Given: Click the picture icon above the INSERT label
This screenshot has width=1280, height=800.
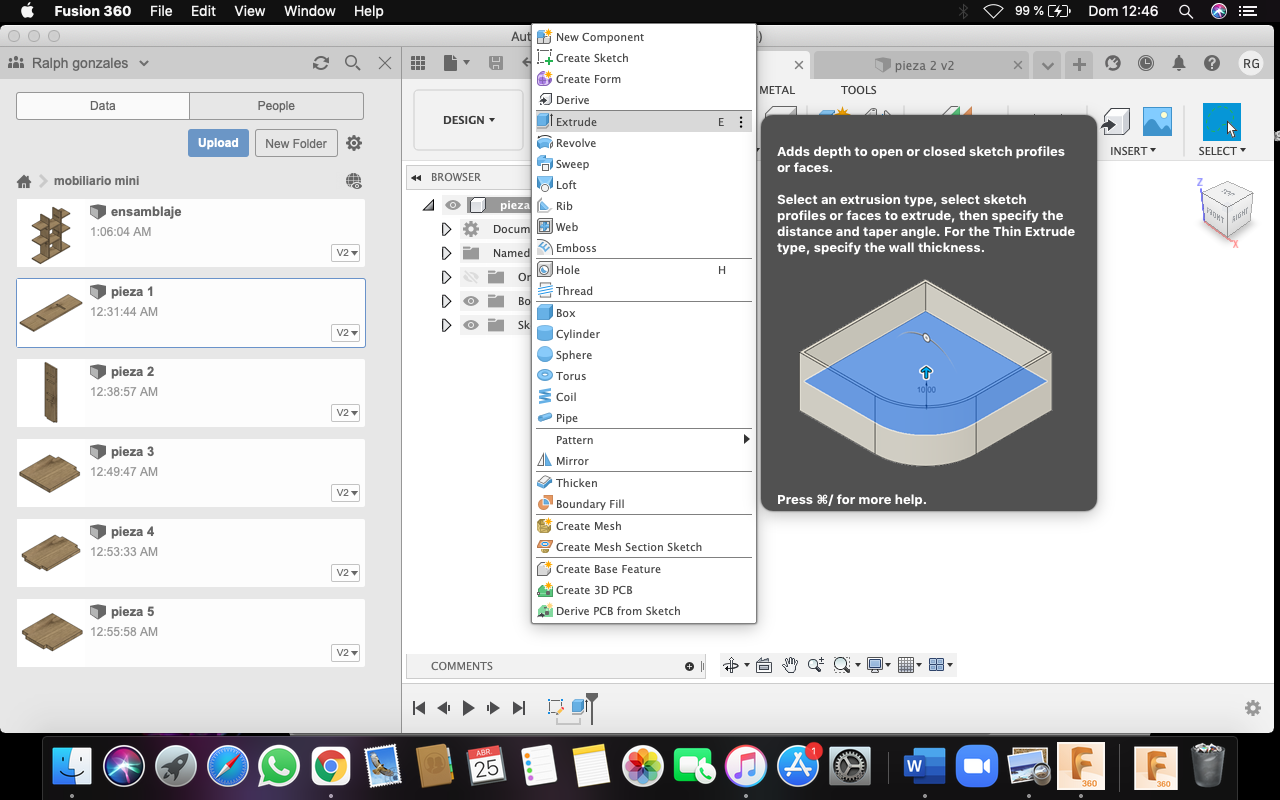Looking at the screenshot, I should 1157,122.
